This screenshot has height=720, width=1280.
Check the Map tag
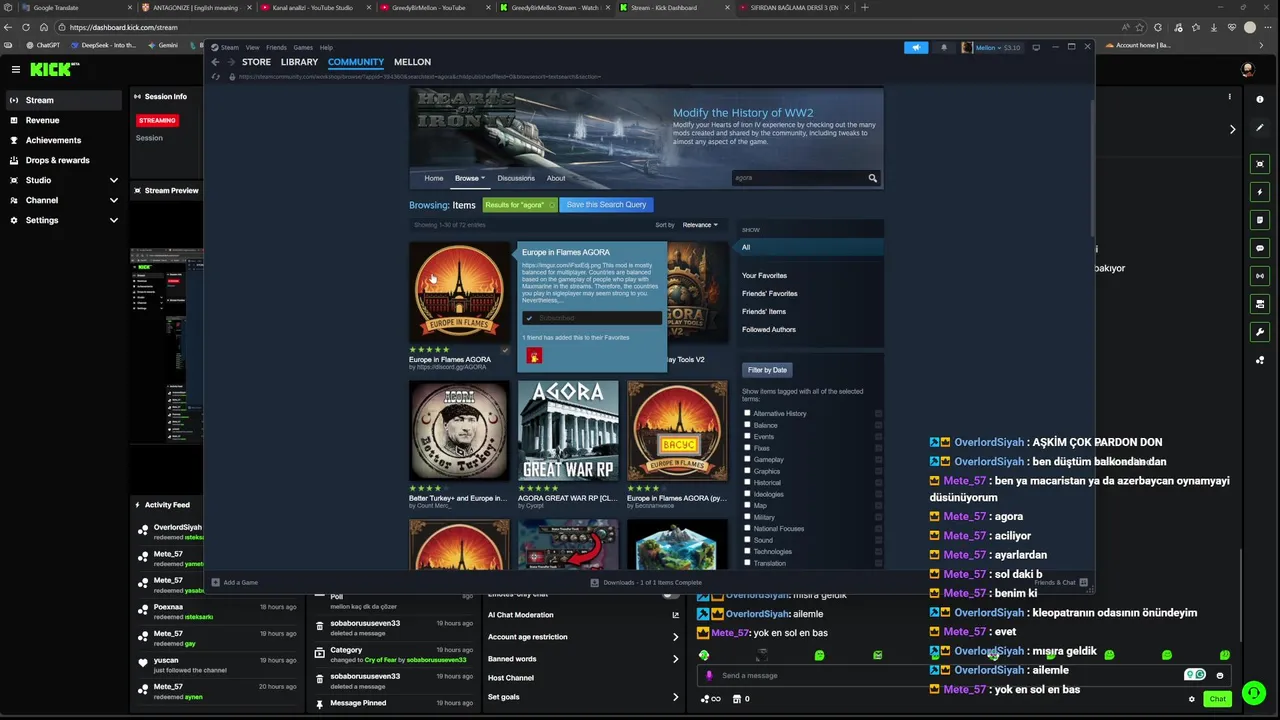pos(747,505)
